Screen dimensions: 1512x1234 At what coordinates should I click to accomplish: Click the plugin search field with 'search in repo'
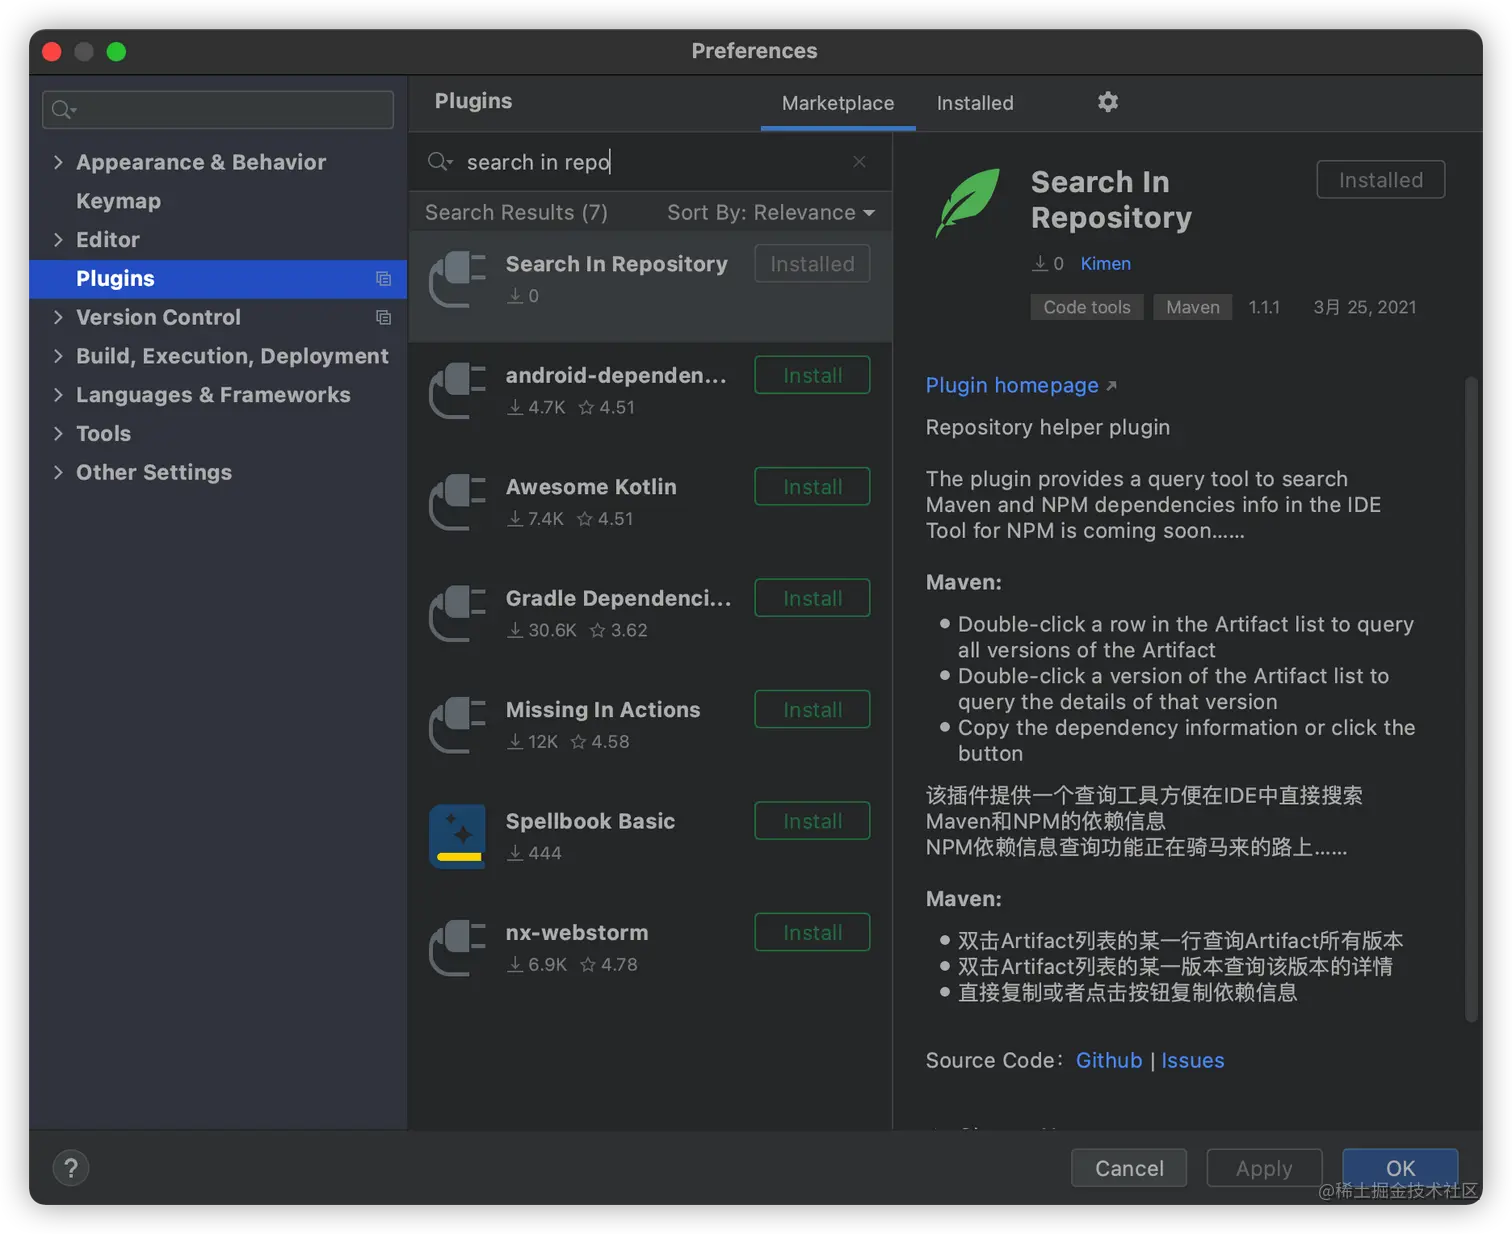coord(650,162)
